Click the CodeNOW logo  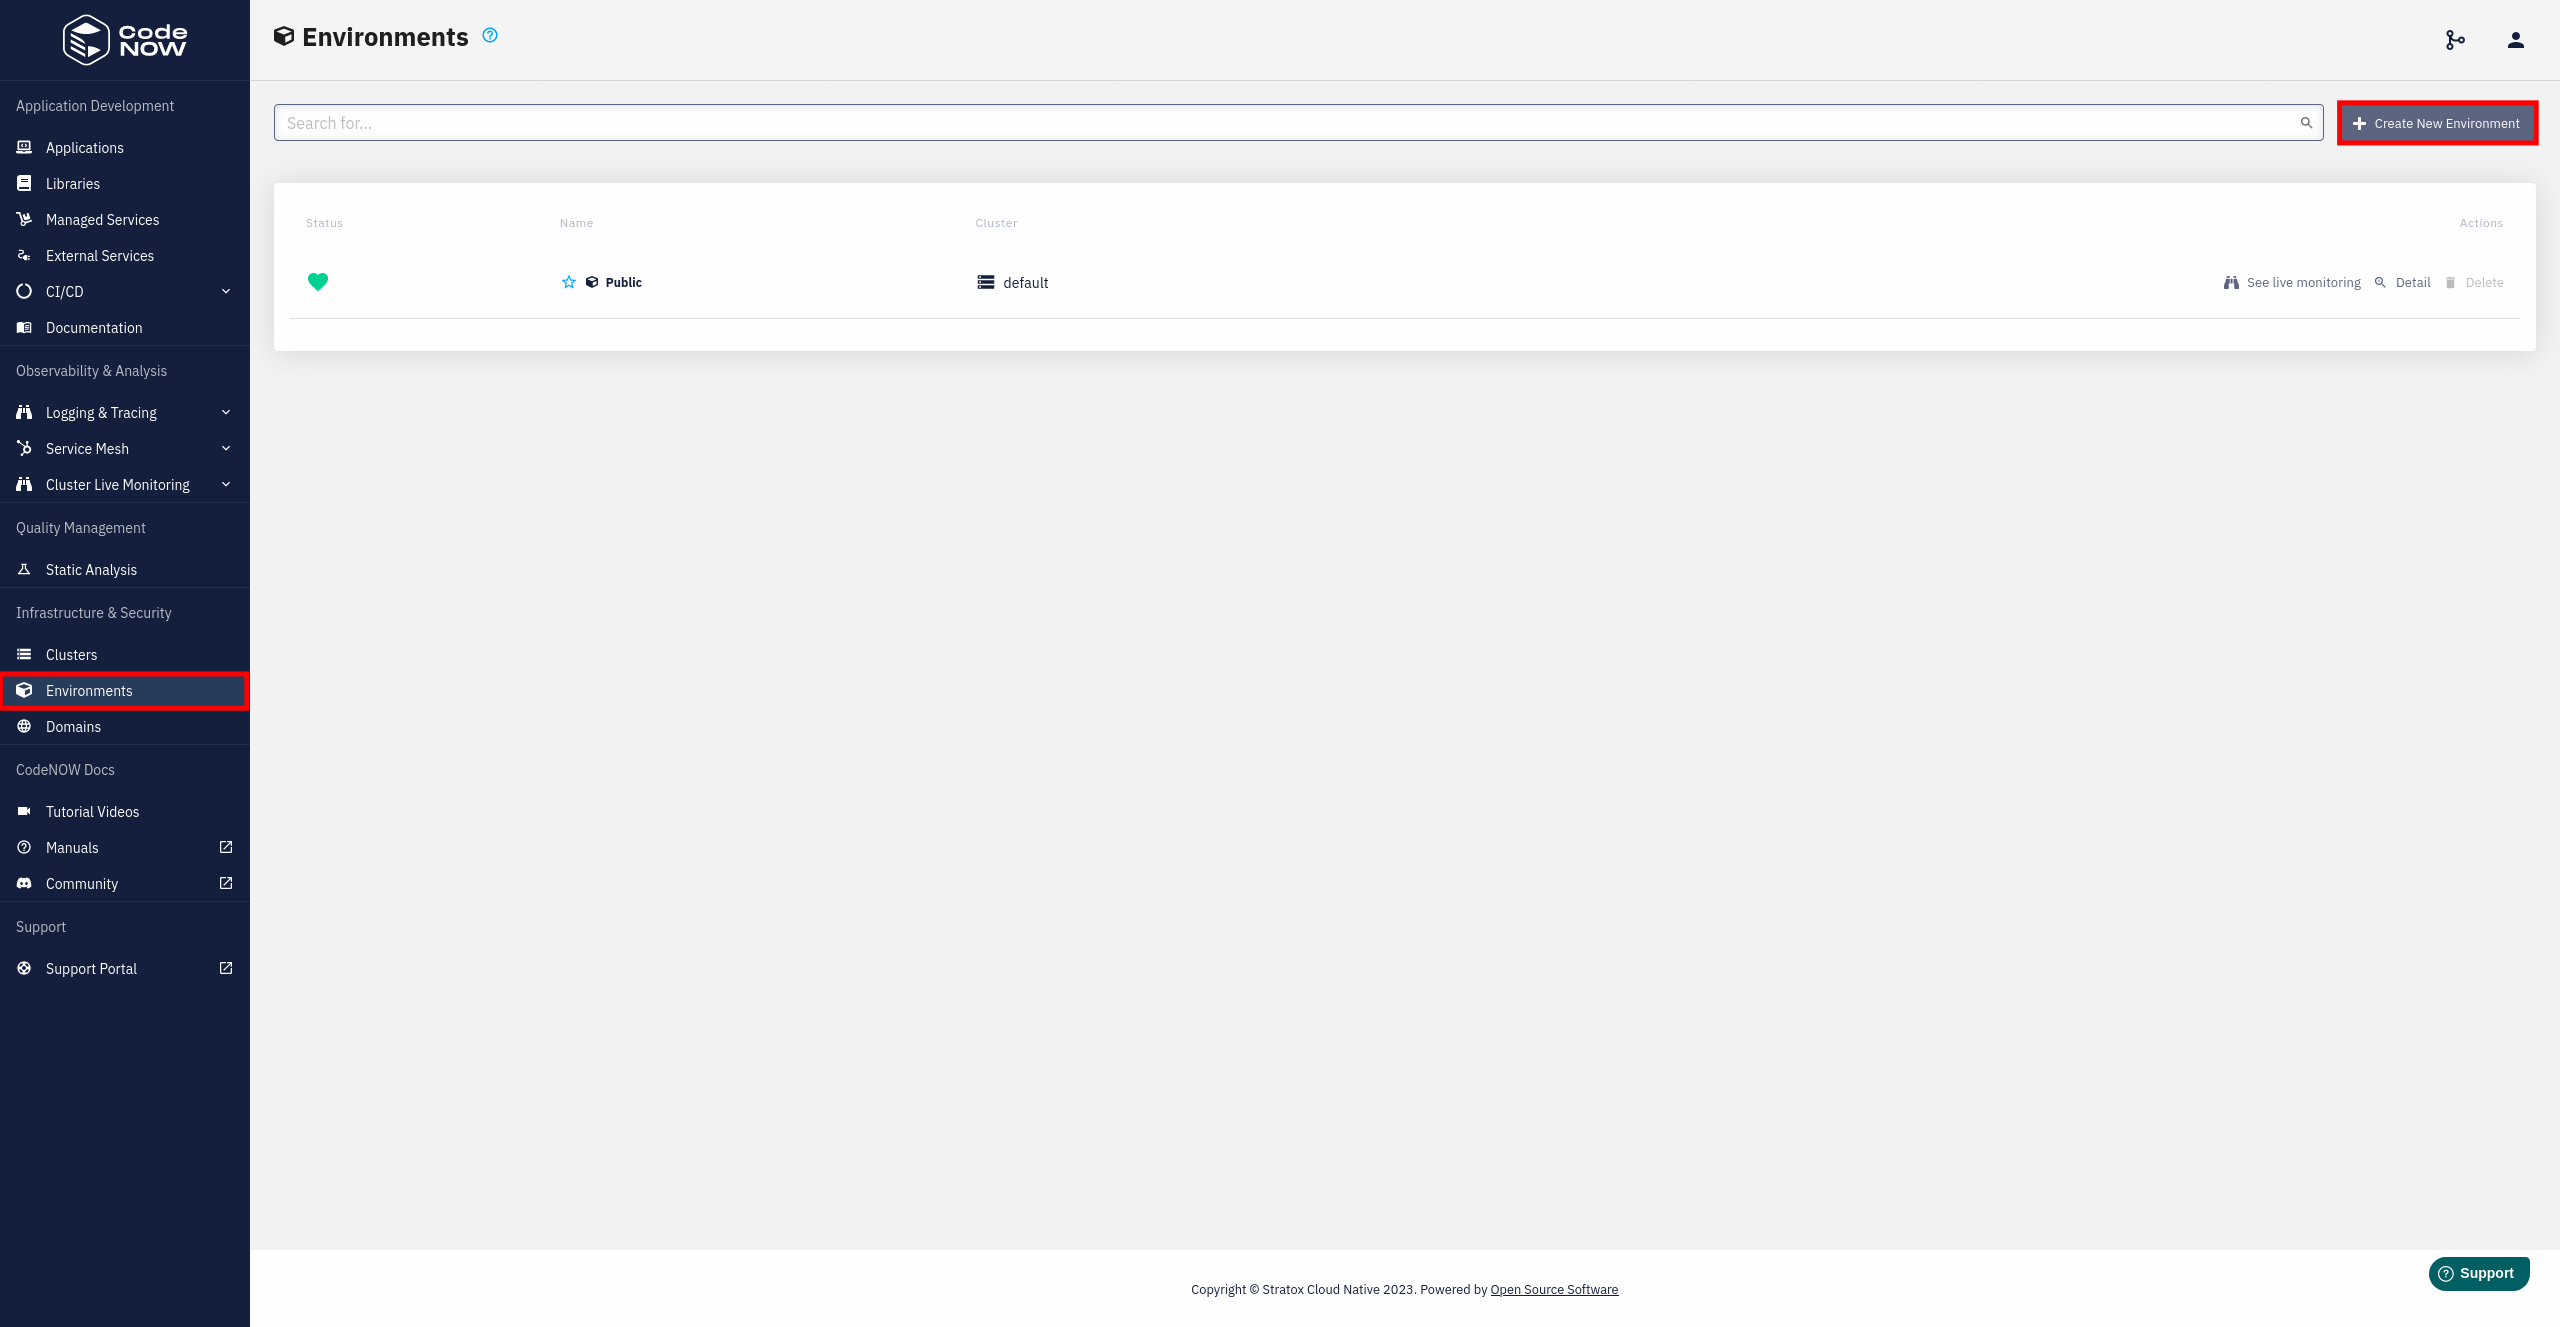[x=125, y=40]
